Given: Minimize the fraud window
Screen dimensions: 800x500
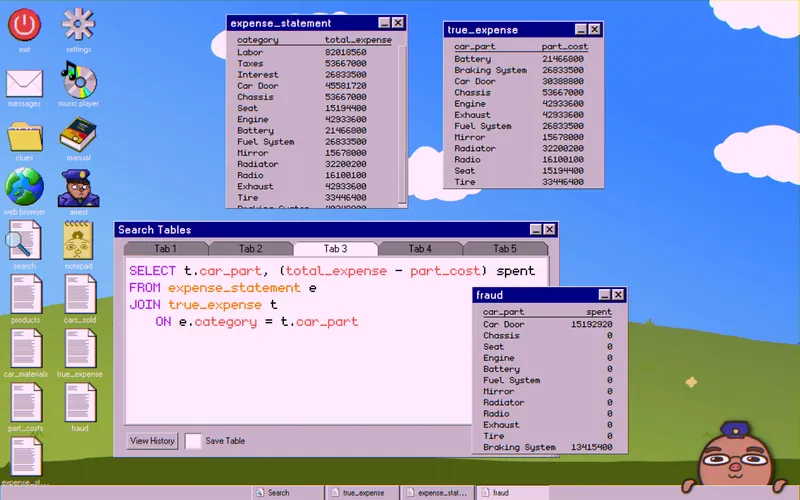Looking at the screenshot, I should click(x=605, y=295).
